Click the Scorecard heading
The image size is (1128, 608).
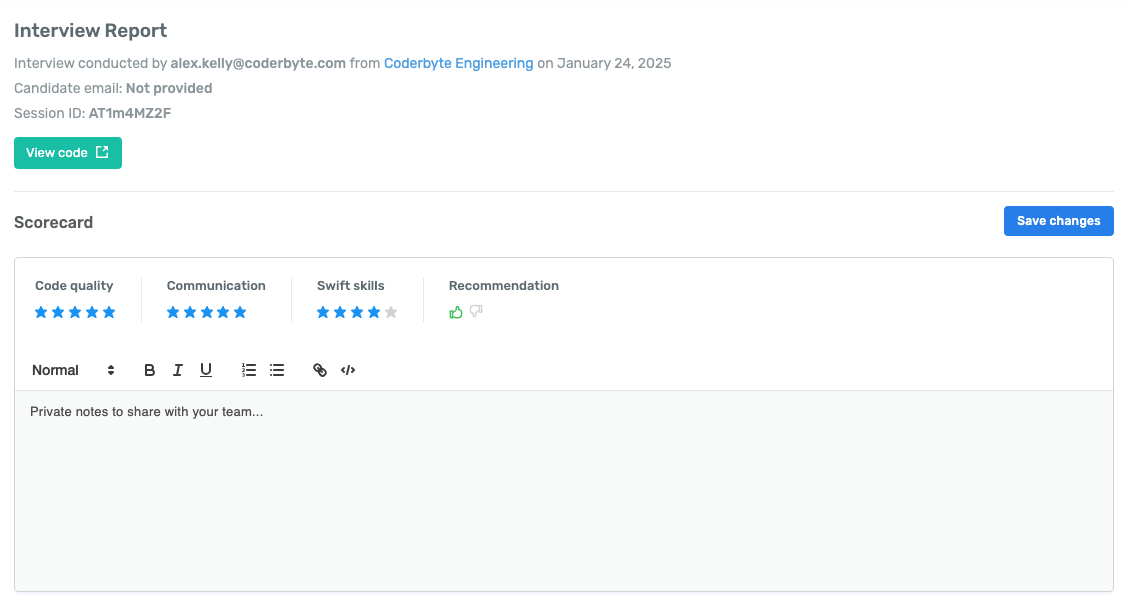coord(53,222)
